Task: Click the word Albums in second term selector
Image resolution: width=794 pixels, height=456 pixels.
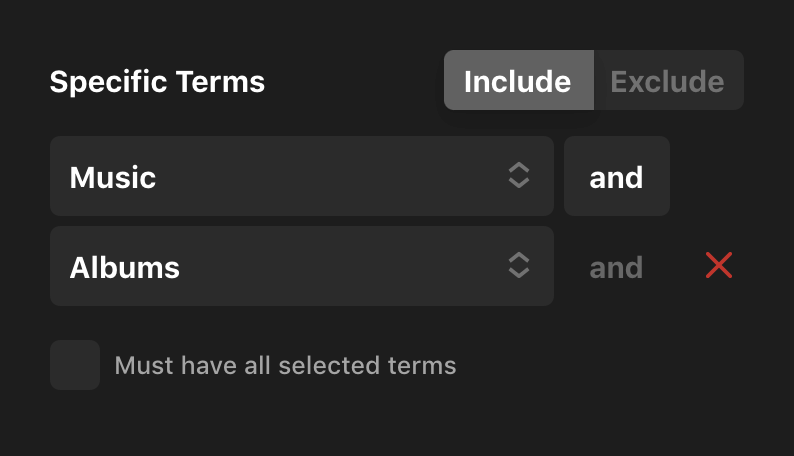Action: coord(125,267)
